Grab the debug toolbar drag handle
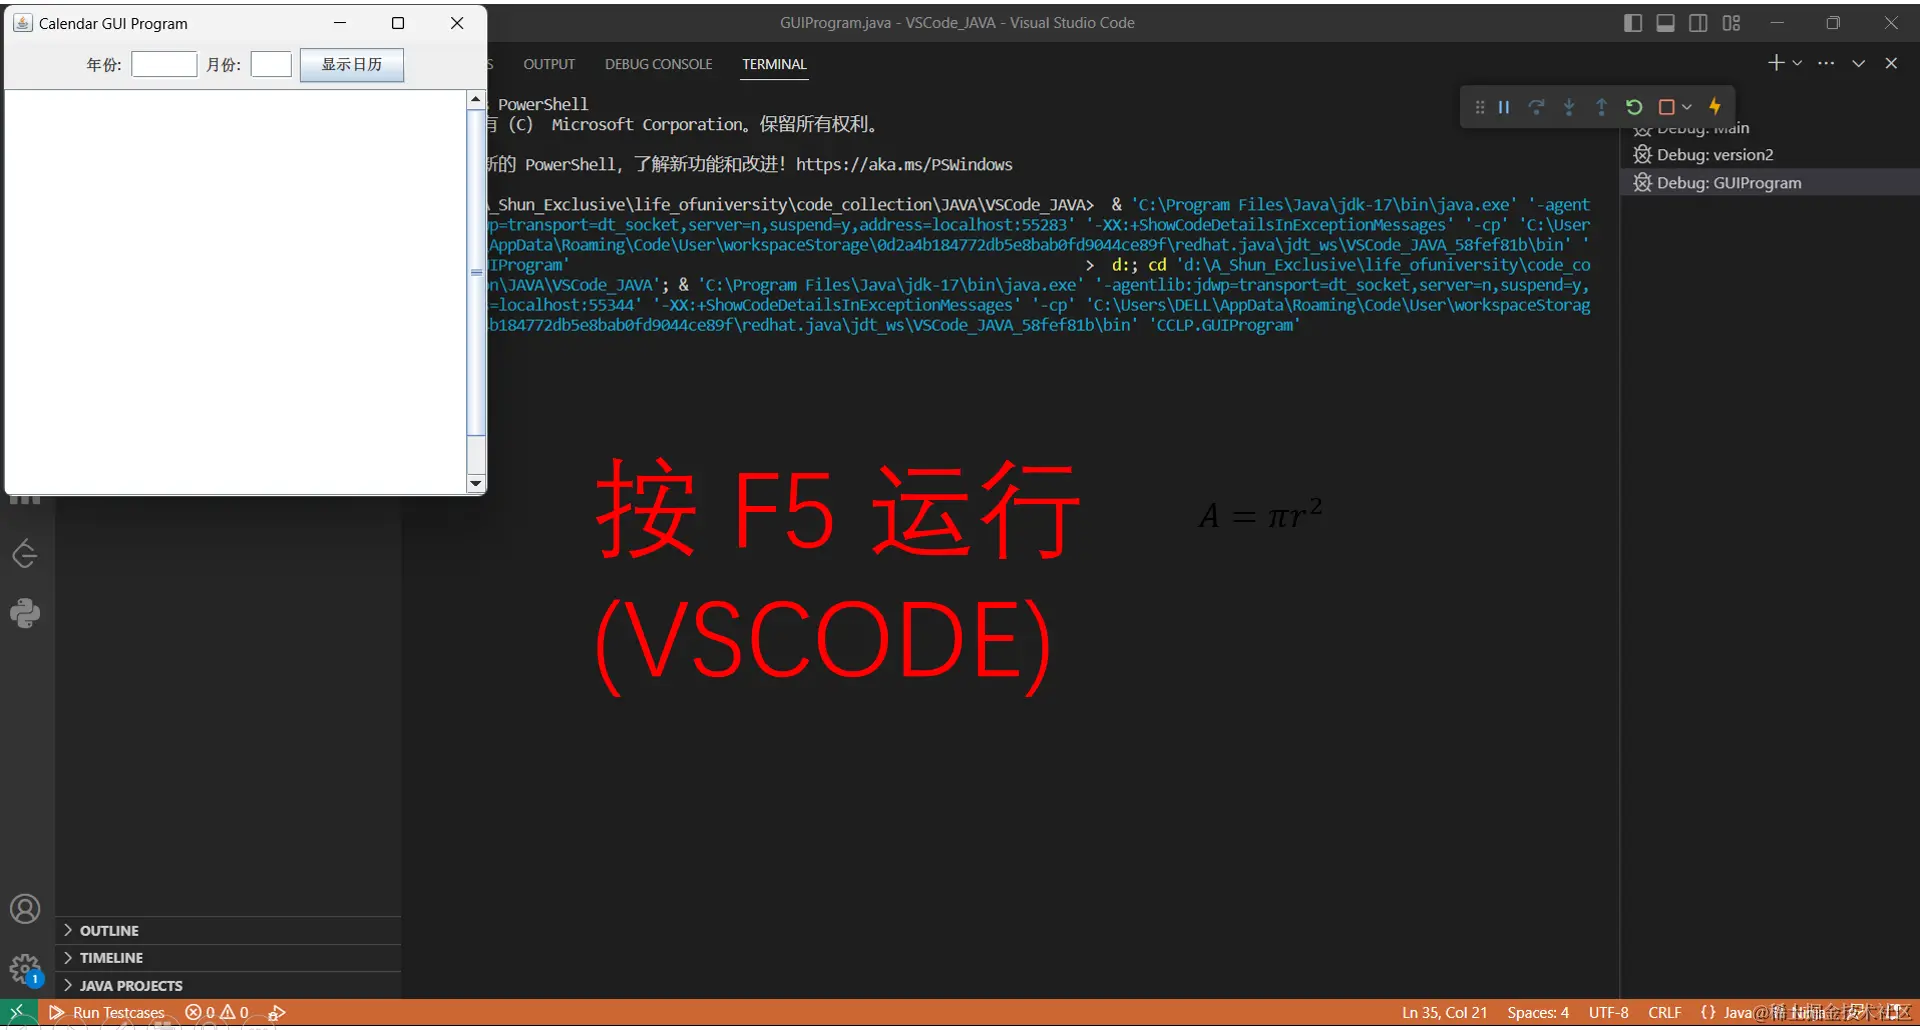 [x=1480, y=107]
